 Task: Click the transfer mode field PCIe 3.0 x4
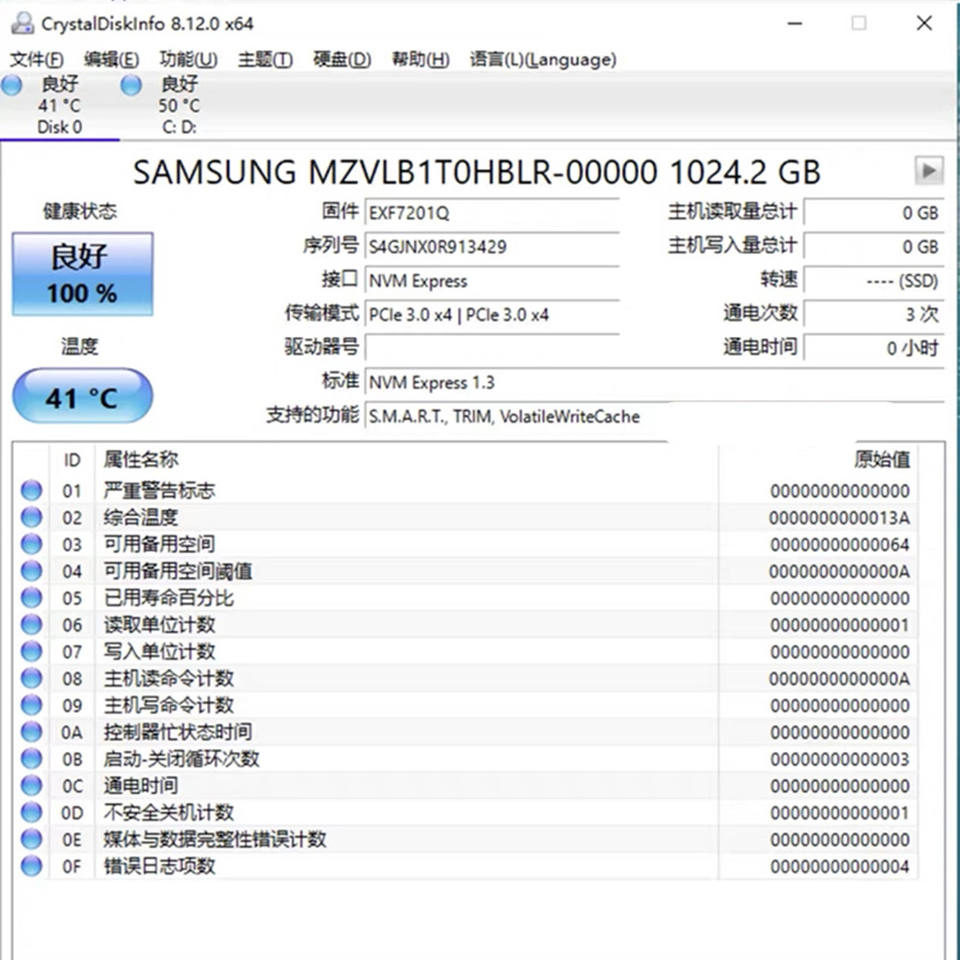click(492, 315)
